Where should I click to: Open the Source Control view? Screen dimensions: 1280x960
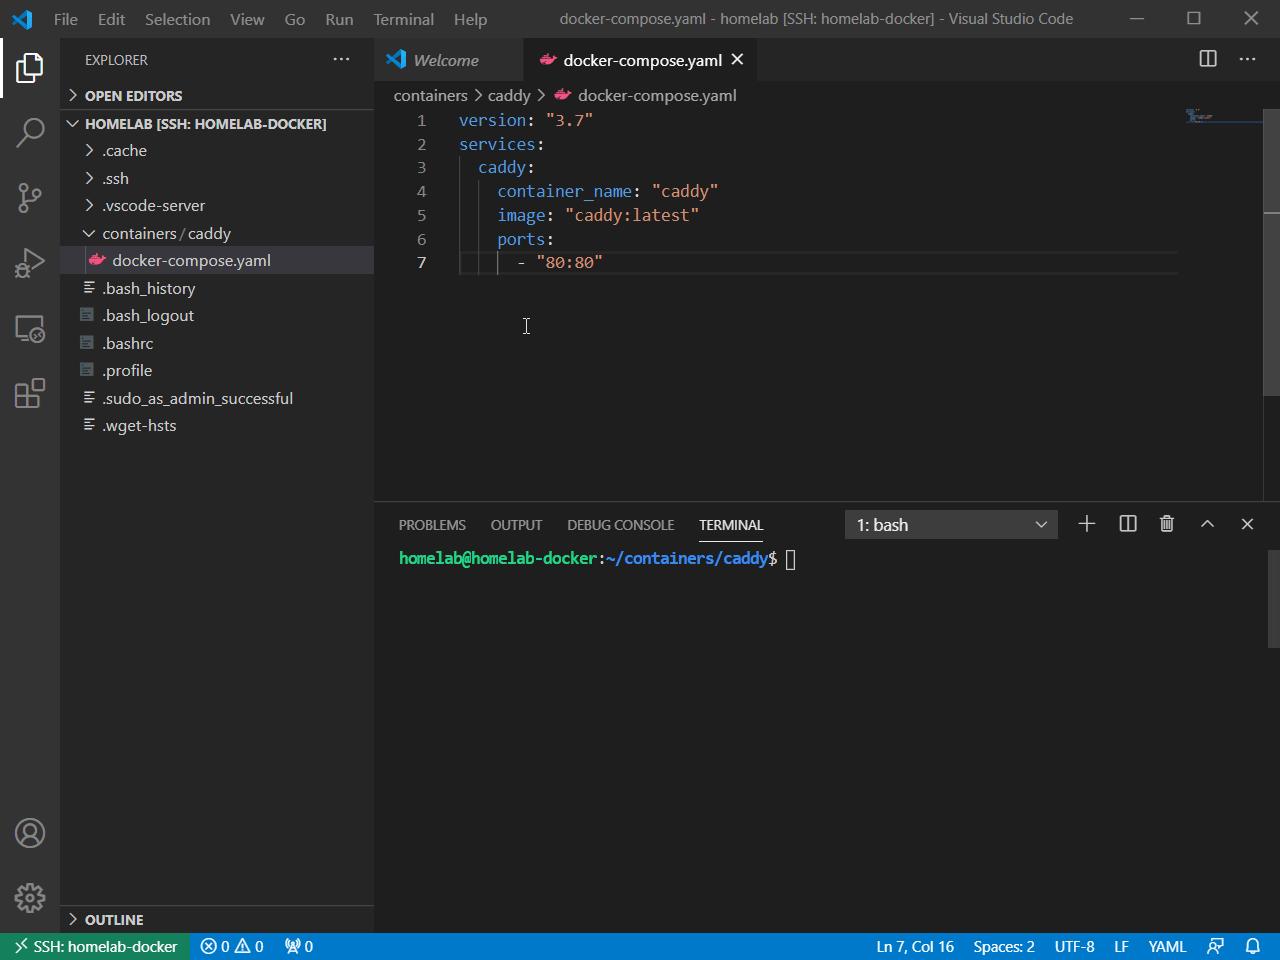click(x=29, y=198)
